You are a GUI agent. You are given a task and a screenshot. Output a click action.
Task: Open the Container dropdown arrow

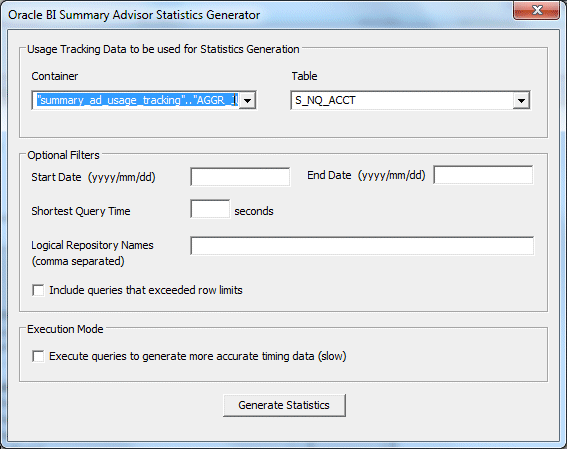point(248,101)
